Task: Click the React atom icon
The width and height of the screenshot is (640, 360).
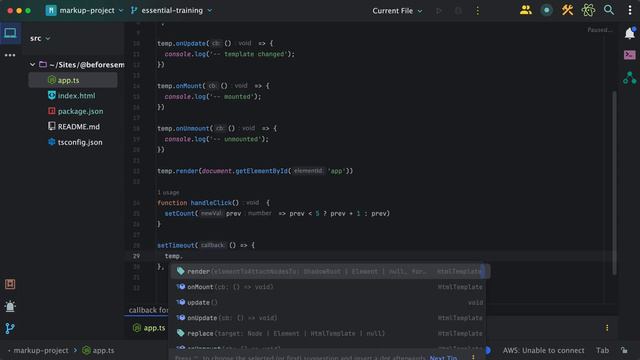Action: pos(588,10)
